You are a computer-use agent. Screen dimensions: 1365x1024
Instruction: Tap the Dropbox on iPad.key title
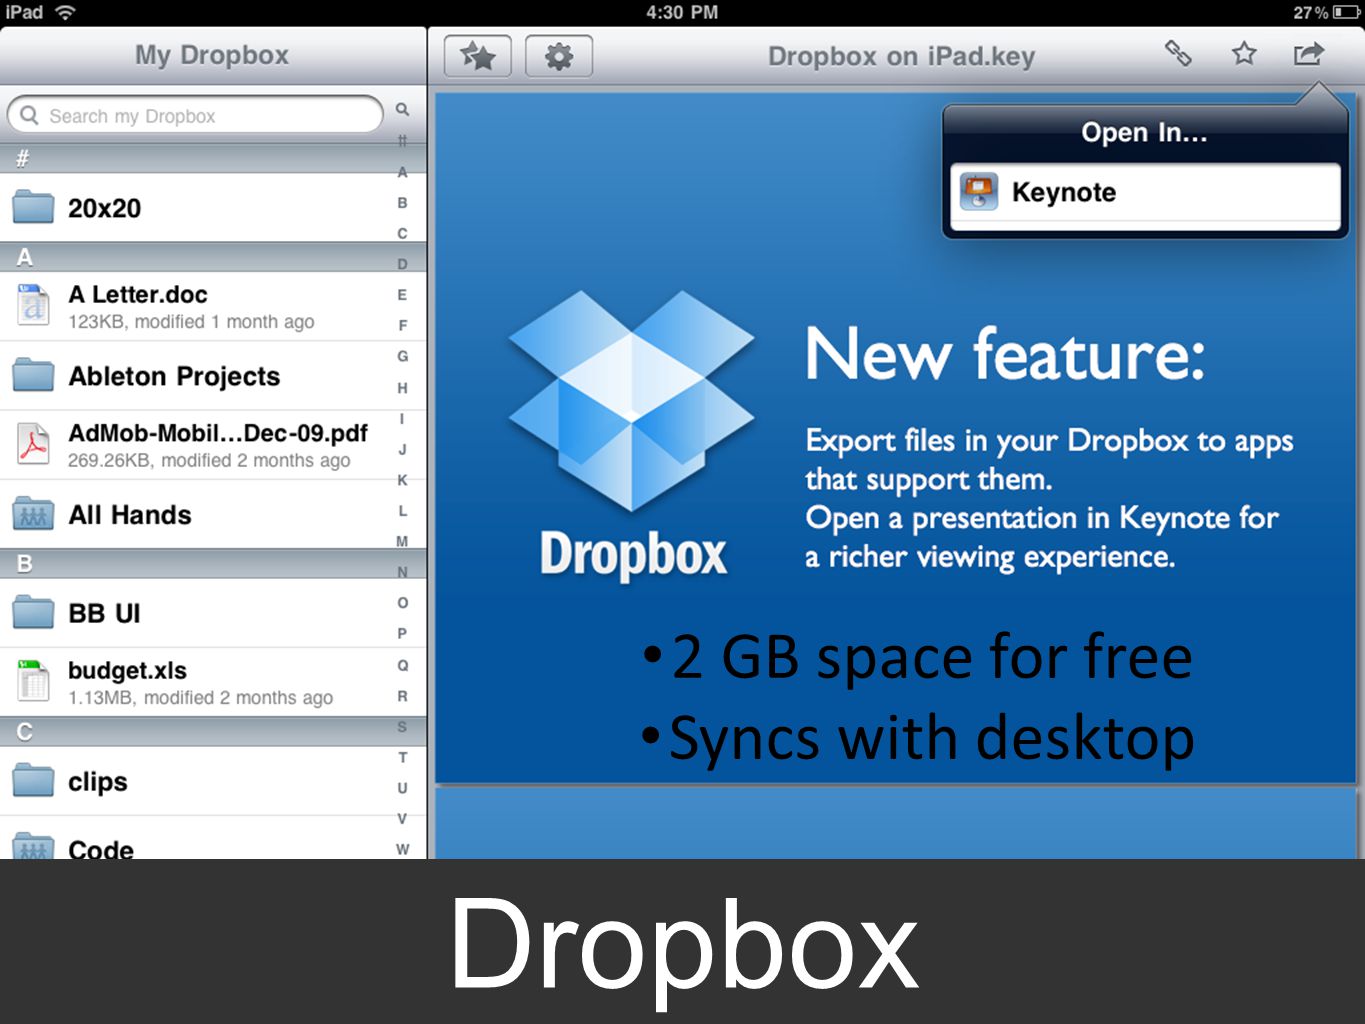[901, 56]
